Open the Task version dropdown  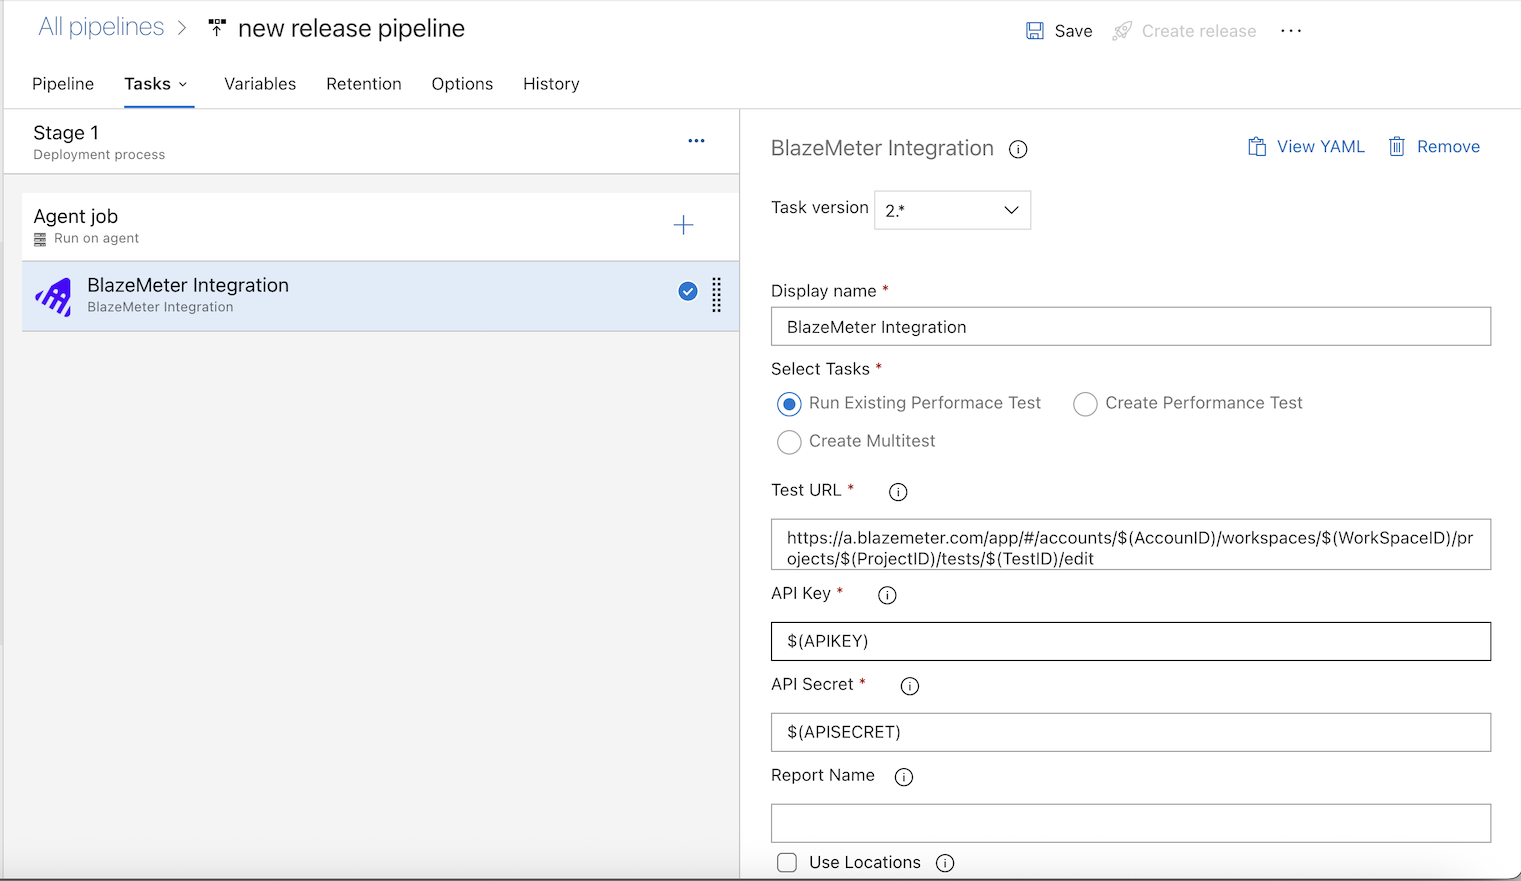tap(951, 210)
